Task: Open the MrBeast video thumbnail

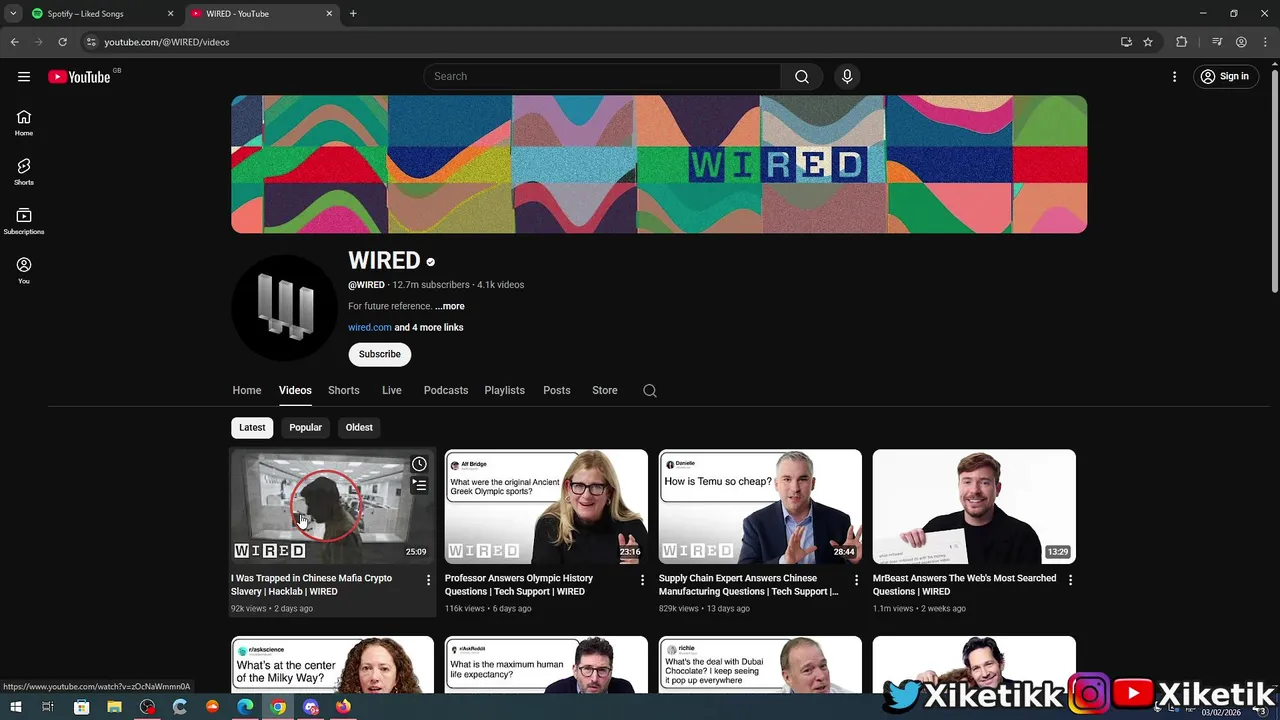Action: coord(974,507)
